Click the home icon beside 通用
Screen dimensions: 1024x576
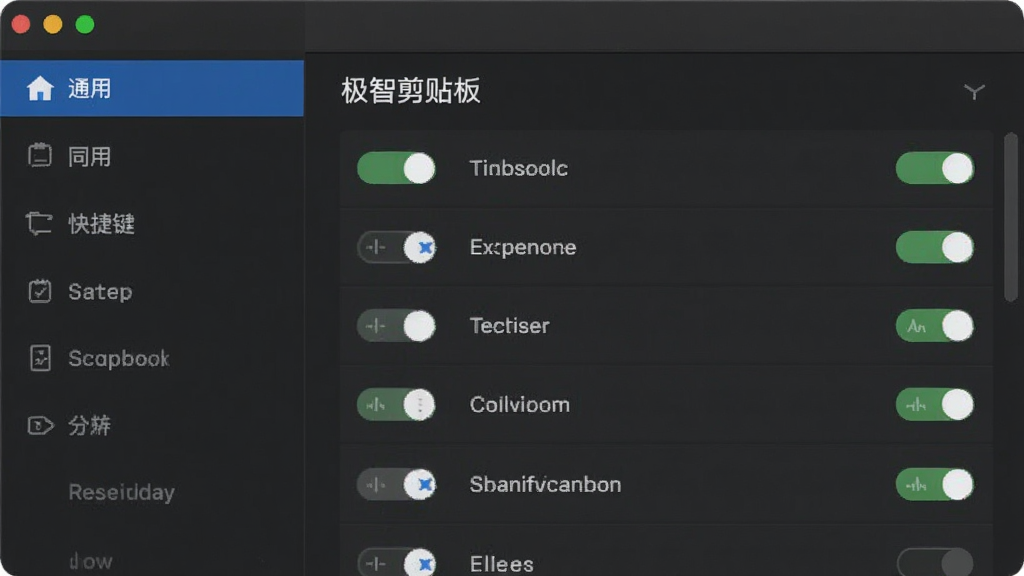[40, 88]
